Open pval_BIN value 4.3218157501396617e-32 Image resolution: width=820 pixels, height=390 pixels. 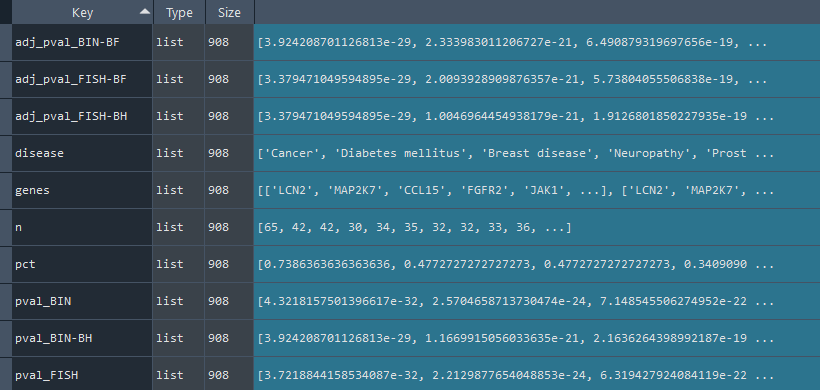[537, 302]
